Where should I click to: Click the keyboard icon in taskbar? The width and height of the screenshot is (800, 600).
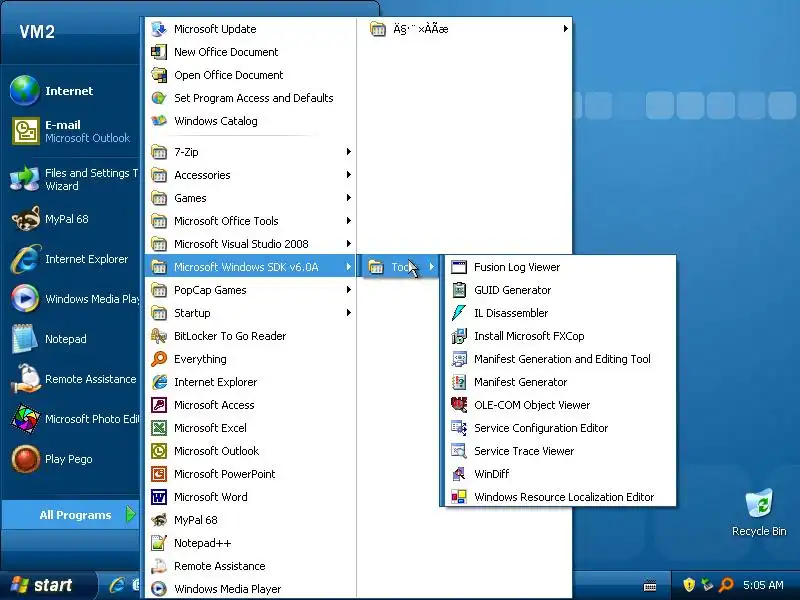tap(650, 585)
